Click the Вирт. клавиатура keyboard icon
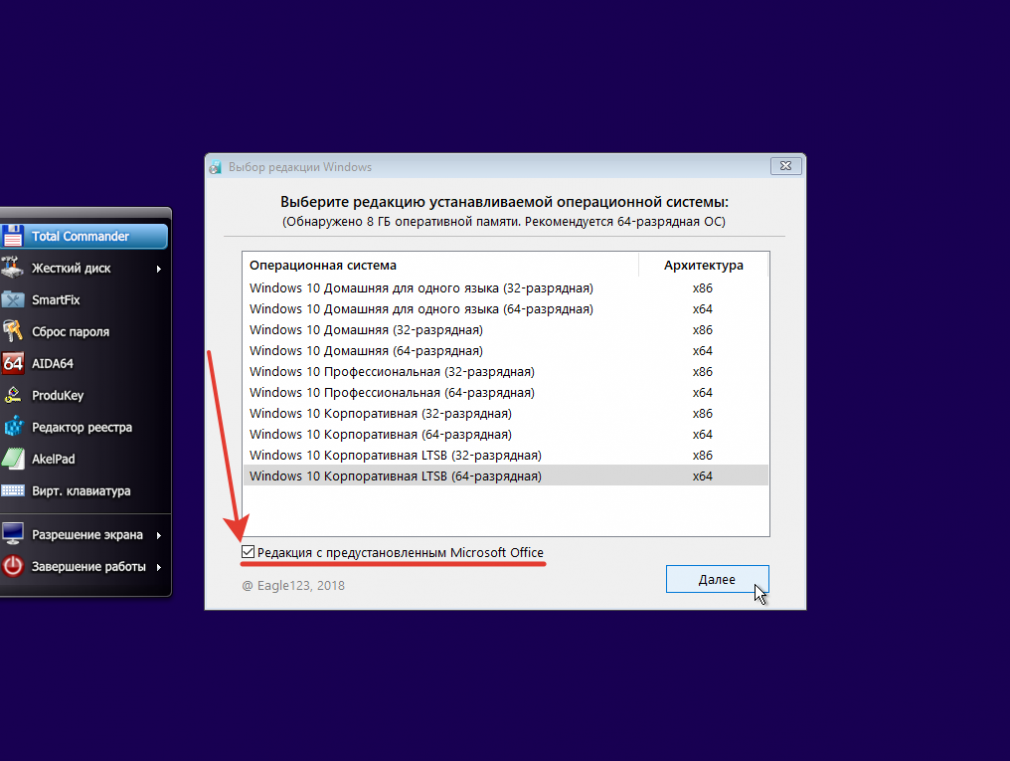 coord(12,491)
